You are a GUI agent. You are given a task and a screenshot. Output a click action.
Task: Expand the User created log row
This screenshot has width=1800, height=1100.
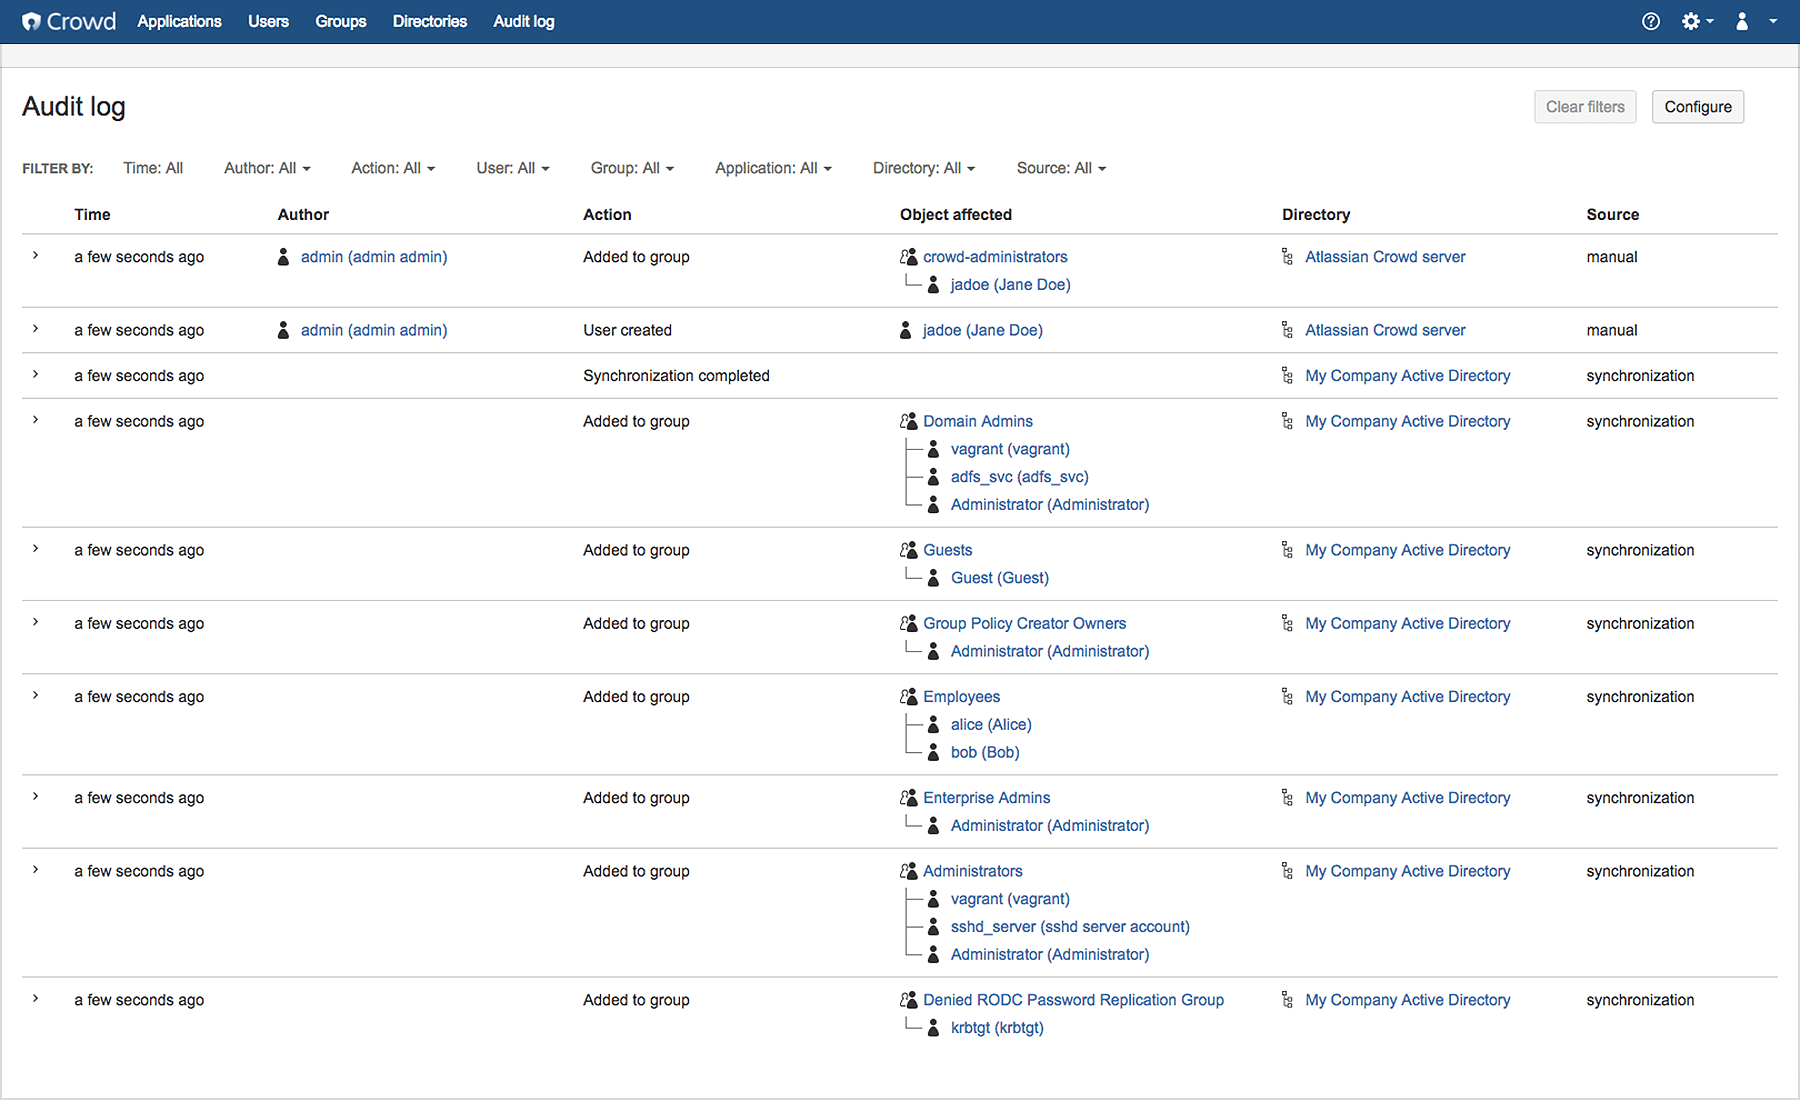tap(36, 329)
